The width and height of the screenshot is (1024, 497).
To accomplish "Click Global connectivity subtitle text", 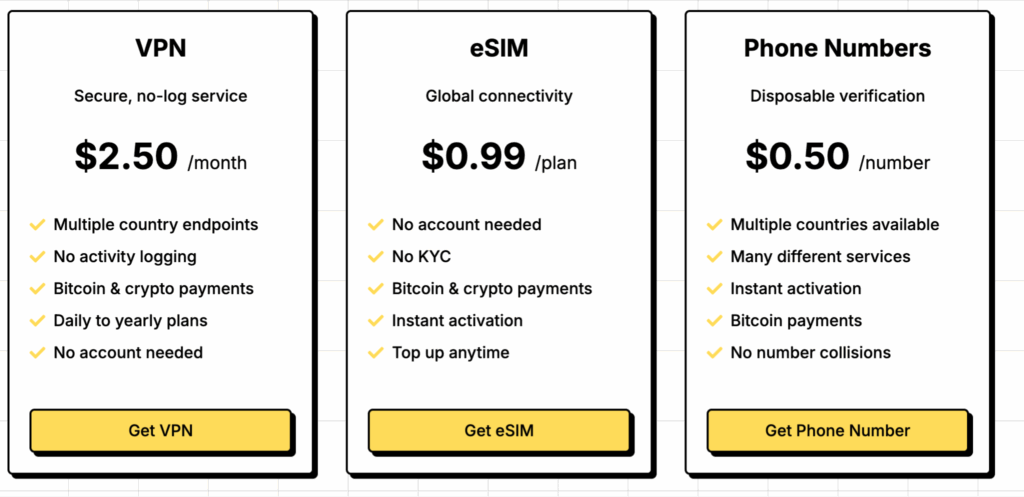I will tap(499, 97).
